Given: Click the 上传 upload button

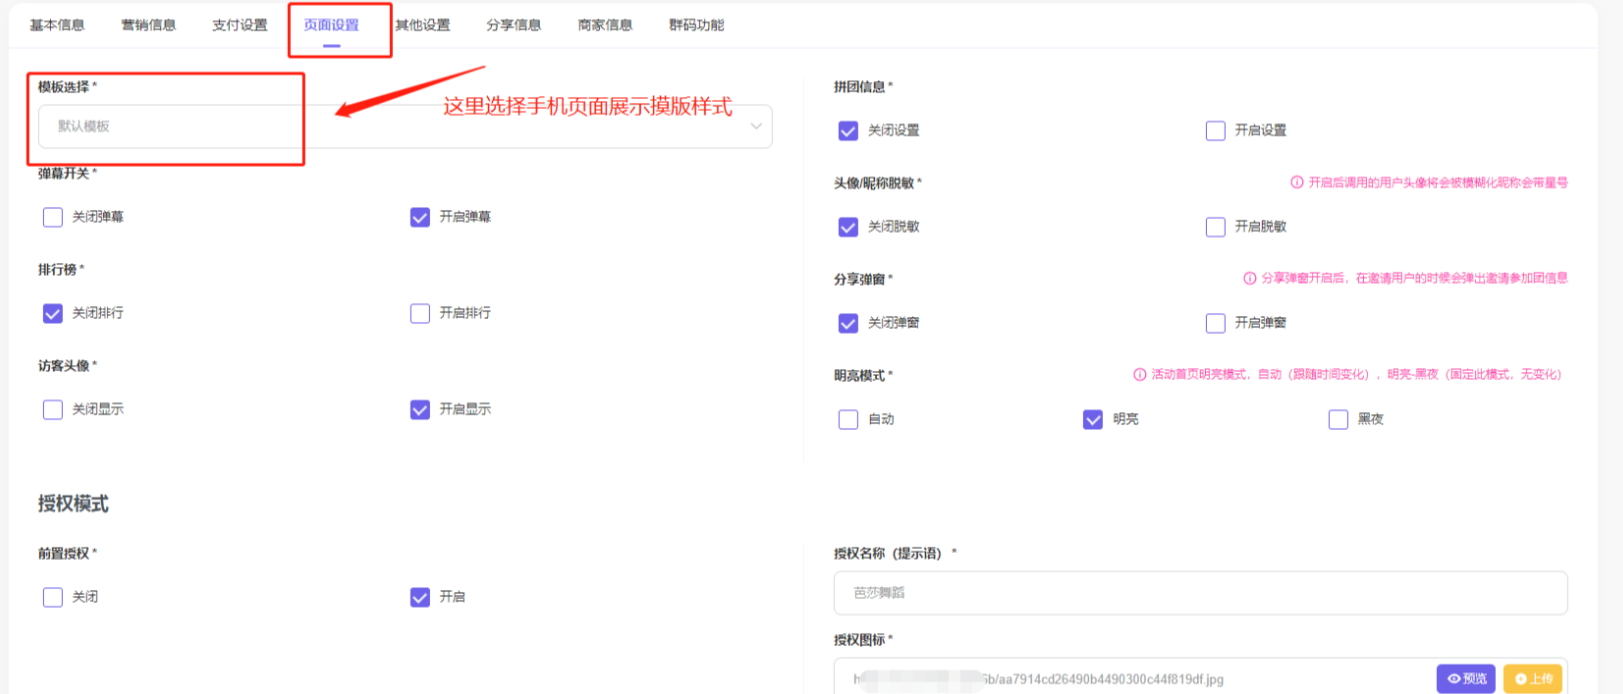Looking at the screenshot, I should [1533, 679].
